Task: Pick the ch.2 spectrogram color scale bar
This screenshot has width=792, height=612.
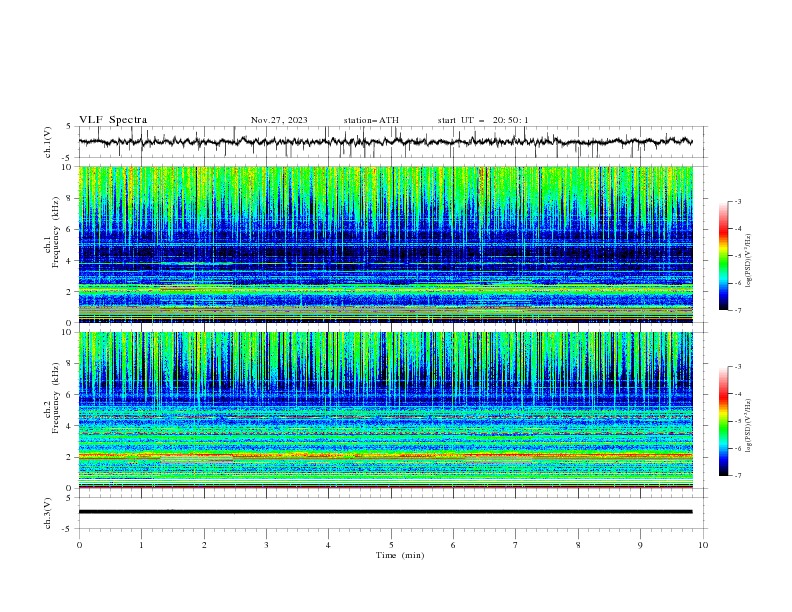Action: 724,421
